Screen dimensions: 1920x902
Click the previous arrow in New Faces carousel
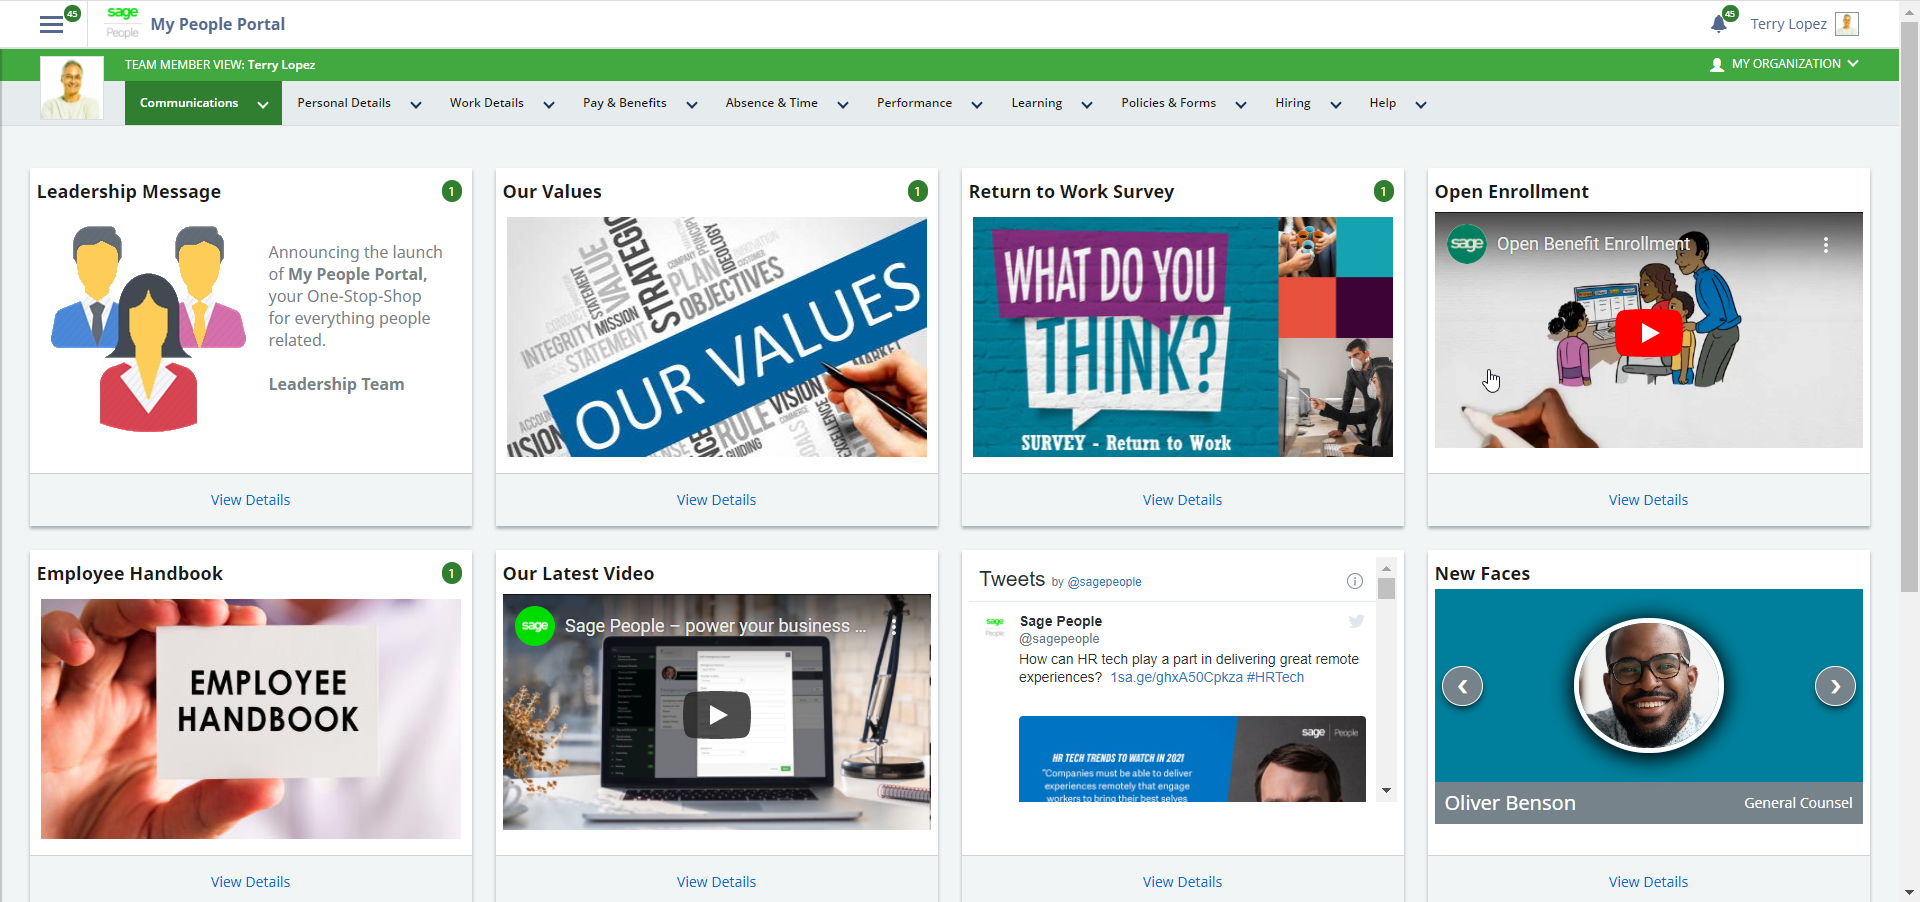click(x=1462, y=686)
